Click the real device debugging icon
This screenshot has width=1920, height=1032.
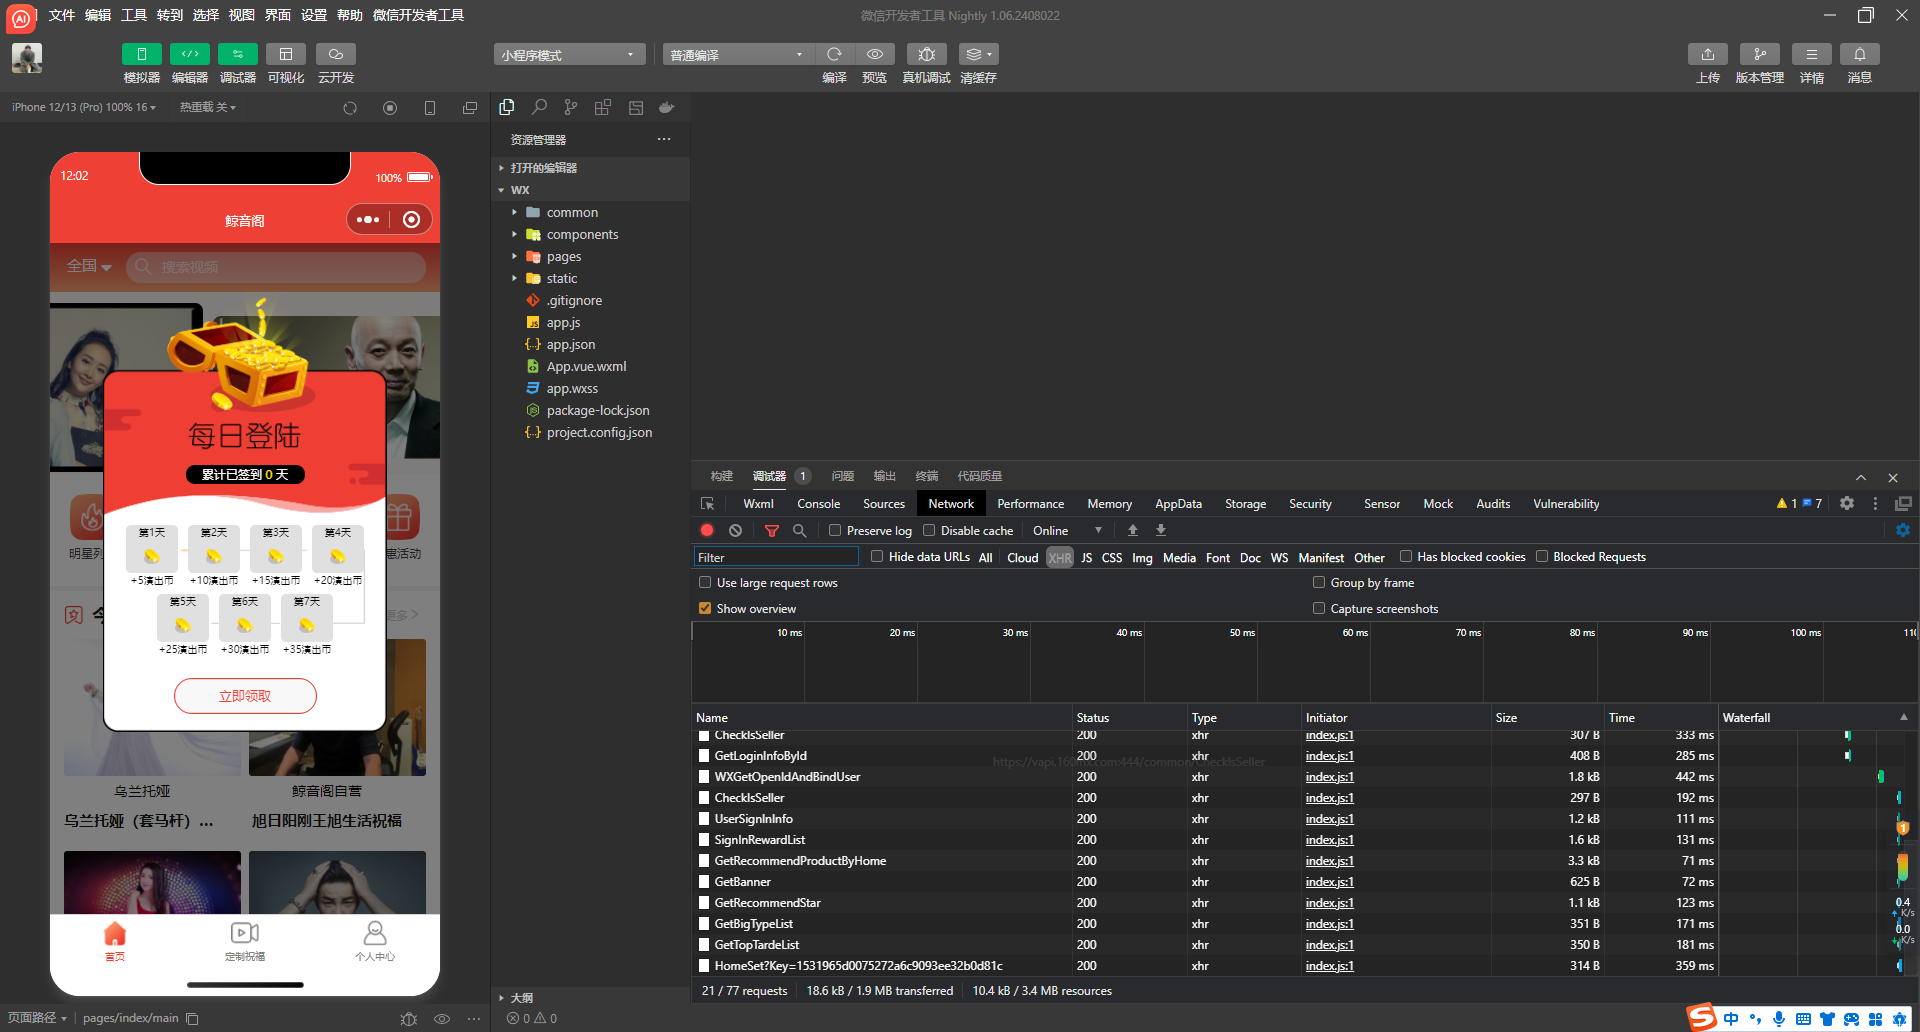click(x=926, y=54)
